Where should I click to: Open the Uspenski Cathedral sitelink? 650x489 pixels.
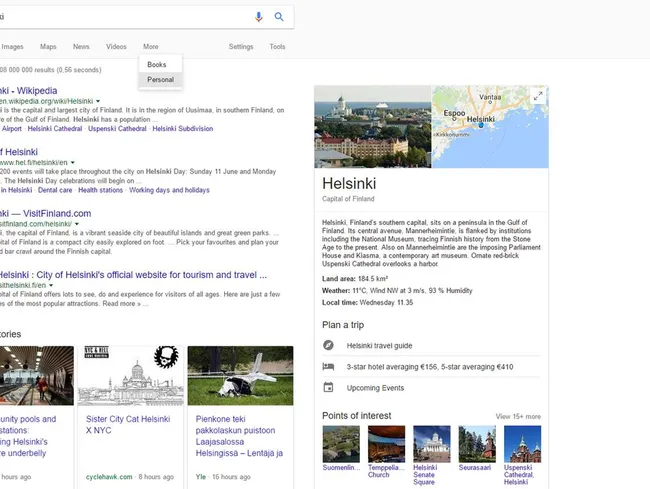coord(117,128)
